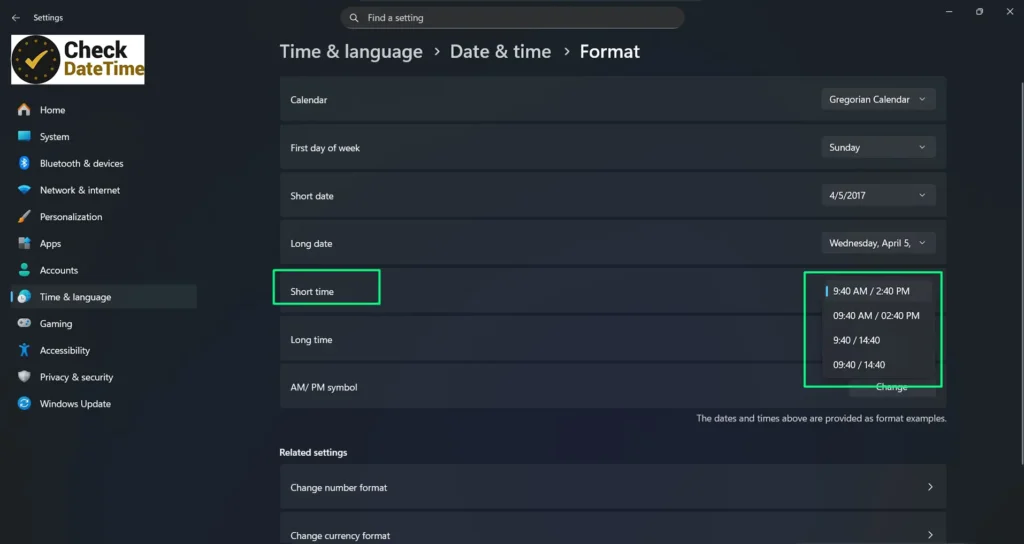Viewport: 1024px width, 544px height.
Task: Click the Personalization paintbrush icon
Action: point(24,217)
